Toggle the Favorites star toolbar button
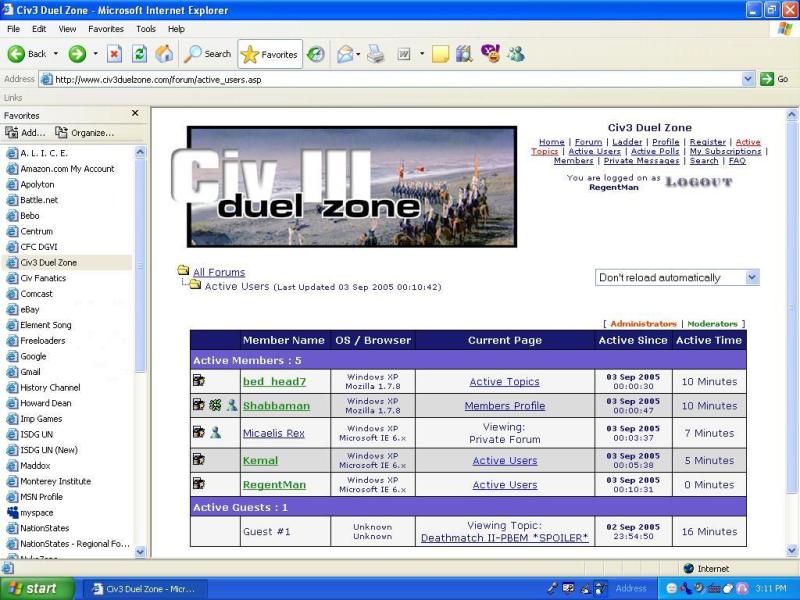800x600 pixels. point(270,54)
